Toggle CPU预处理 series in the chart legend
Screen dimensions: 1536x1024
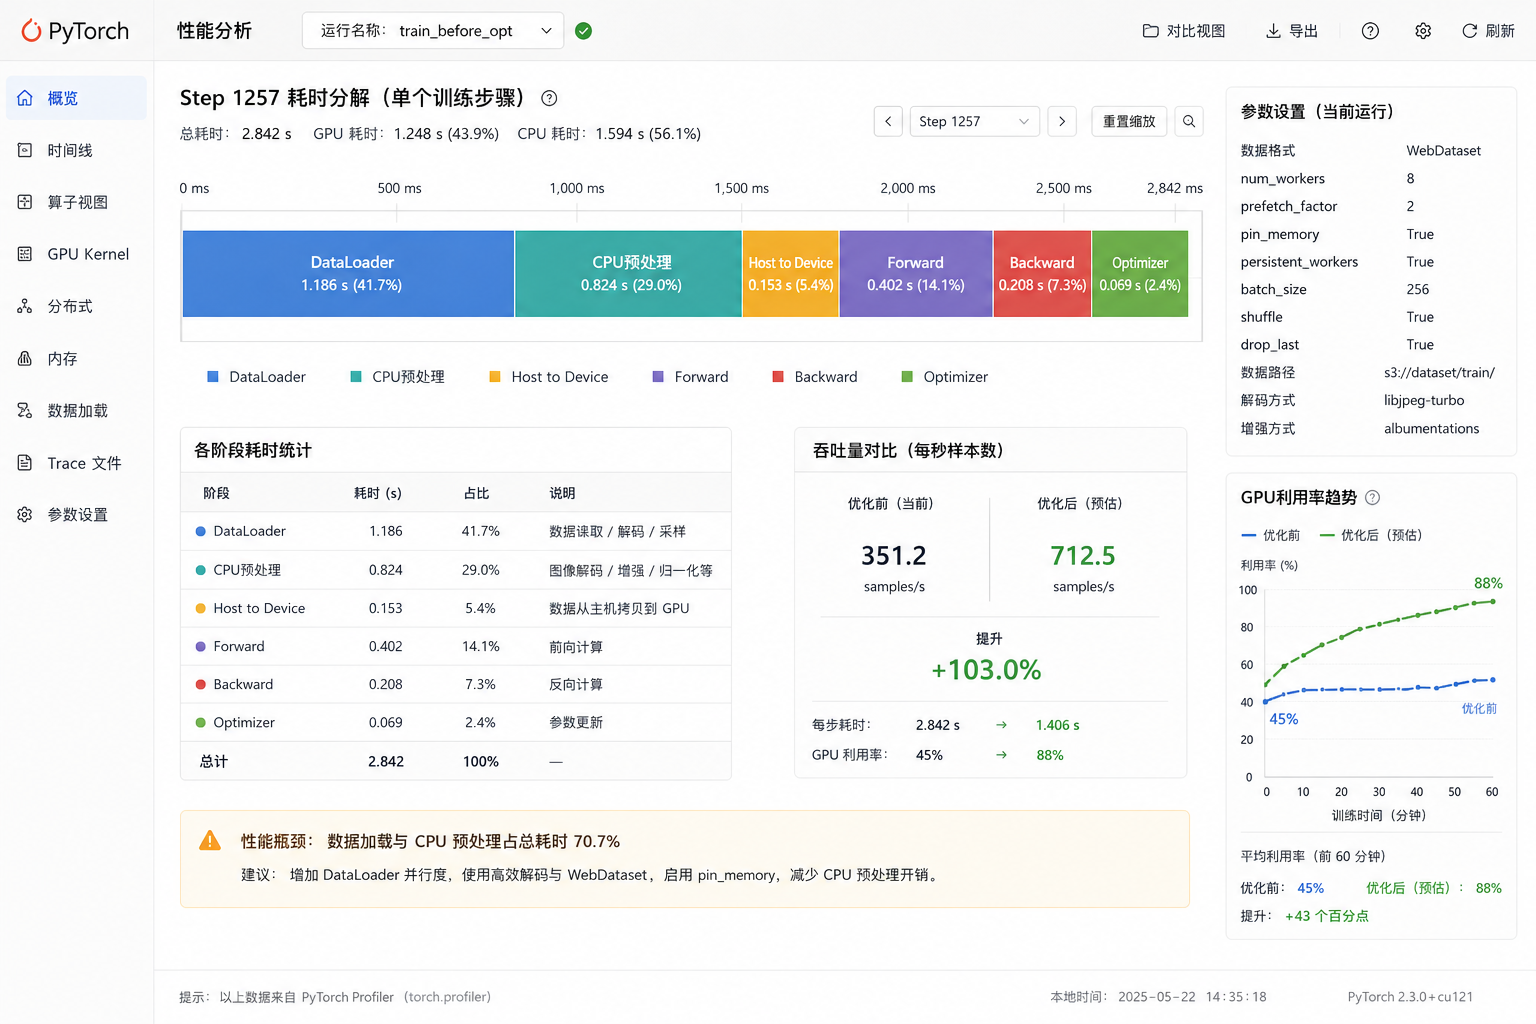[397, 377]
